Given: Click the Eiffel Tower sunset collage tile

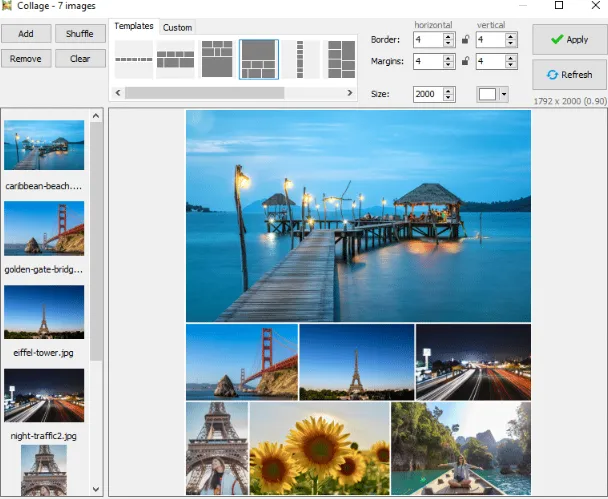Looking at the screenshot, I should pyautogui.click(x=357, y=362).
